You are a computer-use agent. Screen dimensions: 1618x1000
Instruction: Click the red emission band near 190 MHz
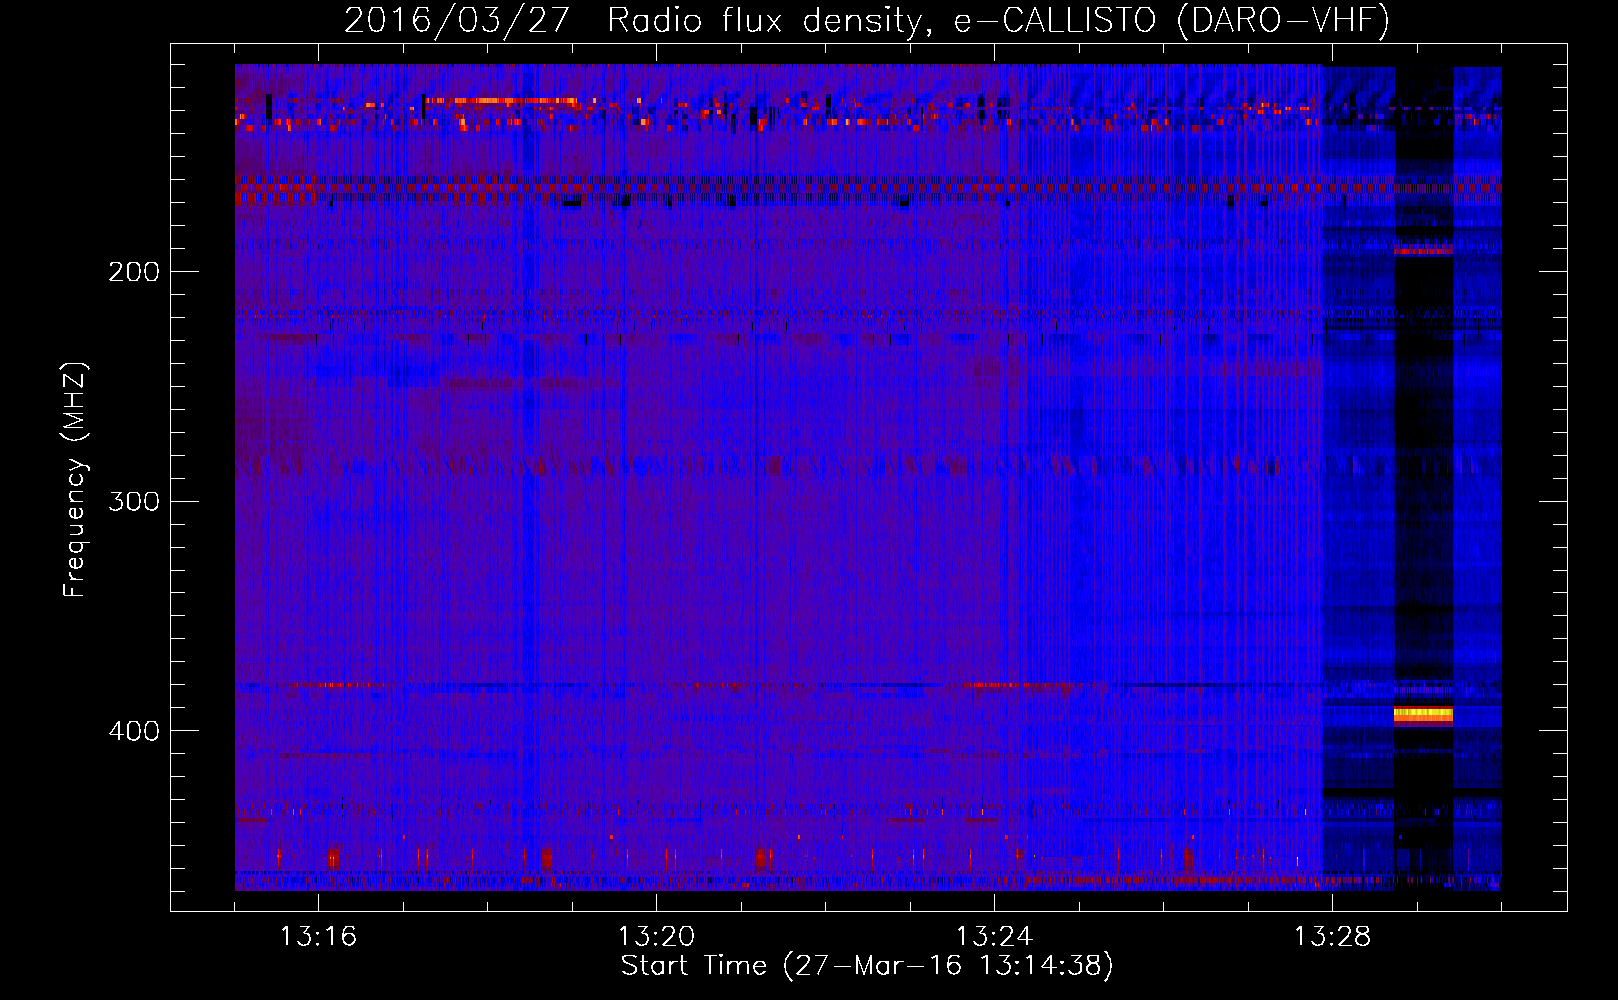tap(1423, 250)
